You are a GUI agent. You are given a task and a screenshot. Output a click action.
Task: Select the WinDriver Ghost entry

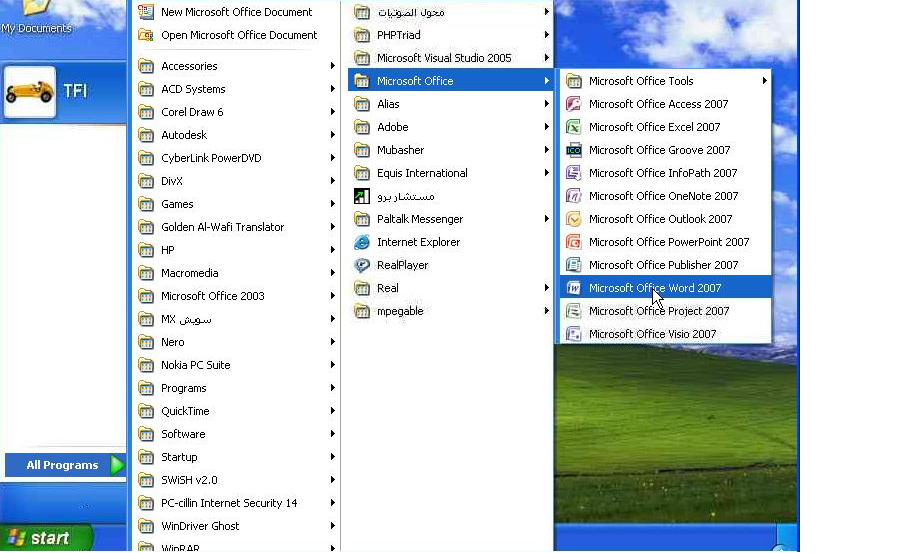tap(237, 526)
